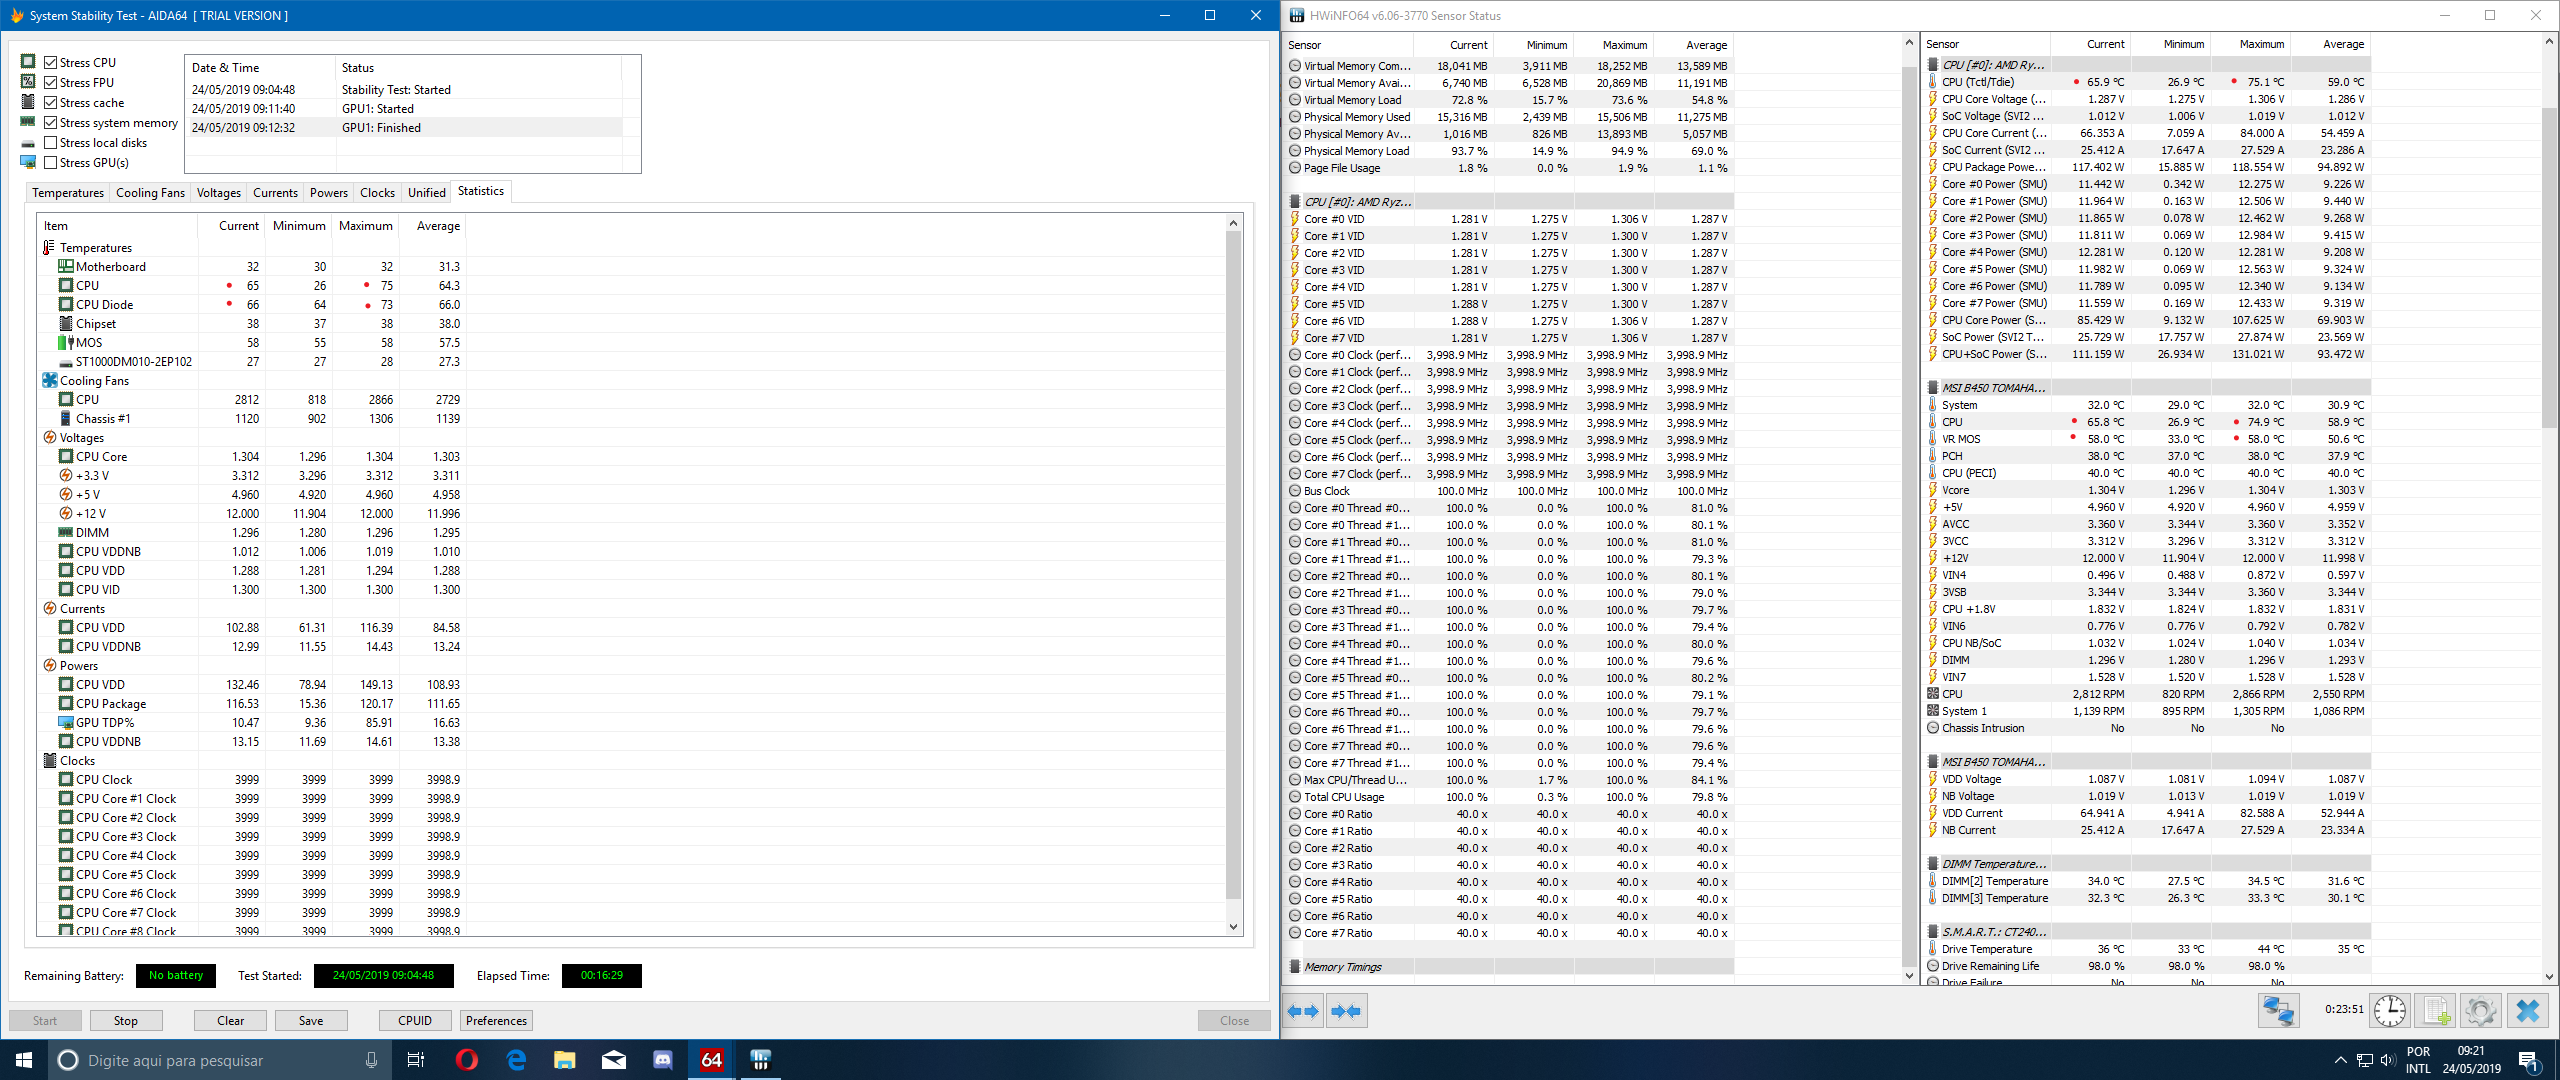The width and height of the screenshot is (2560, 1080).
Task: Switch to the Voltages tab
Action: pos(218,193)
